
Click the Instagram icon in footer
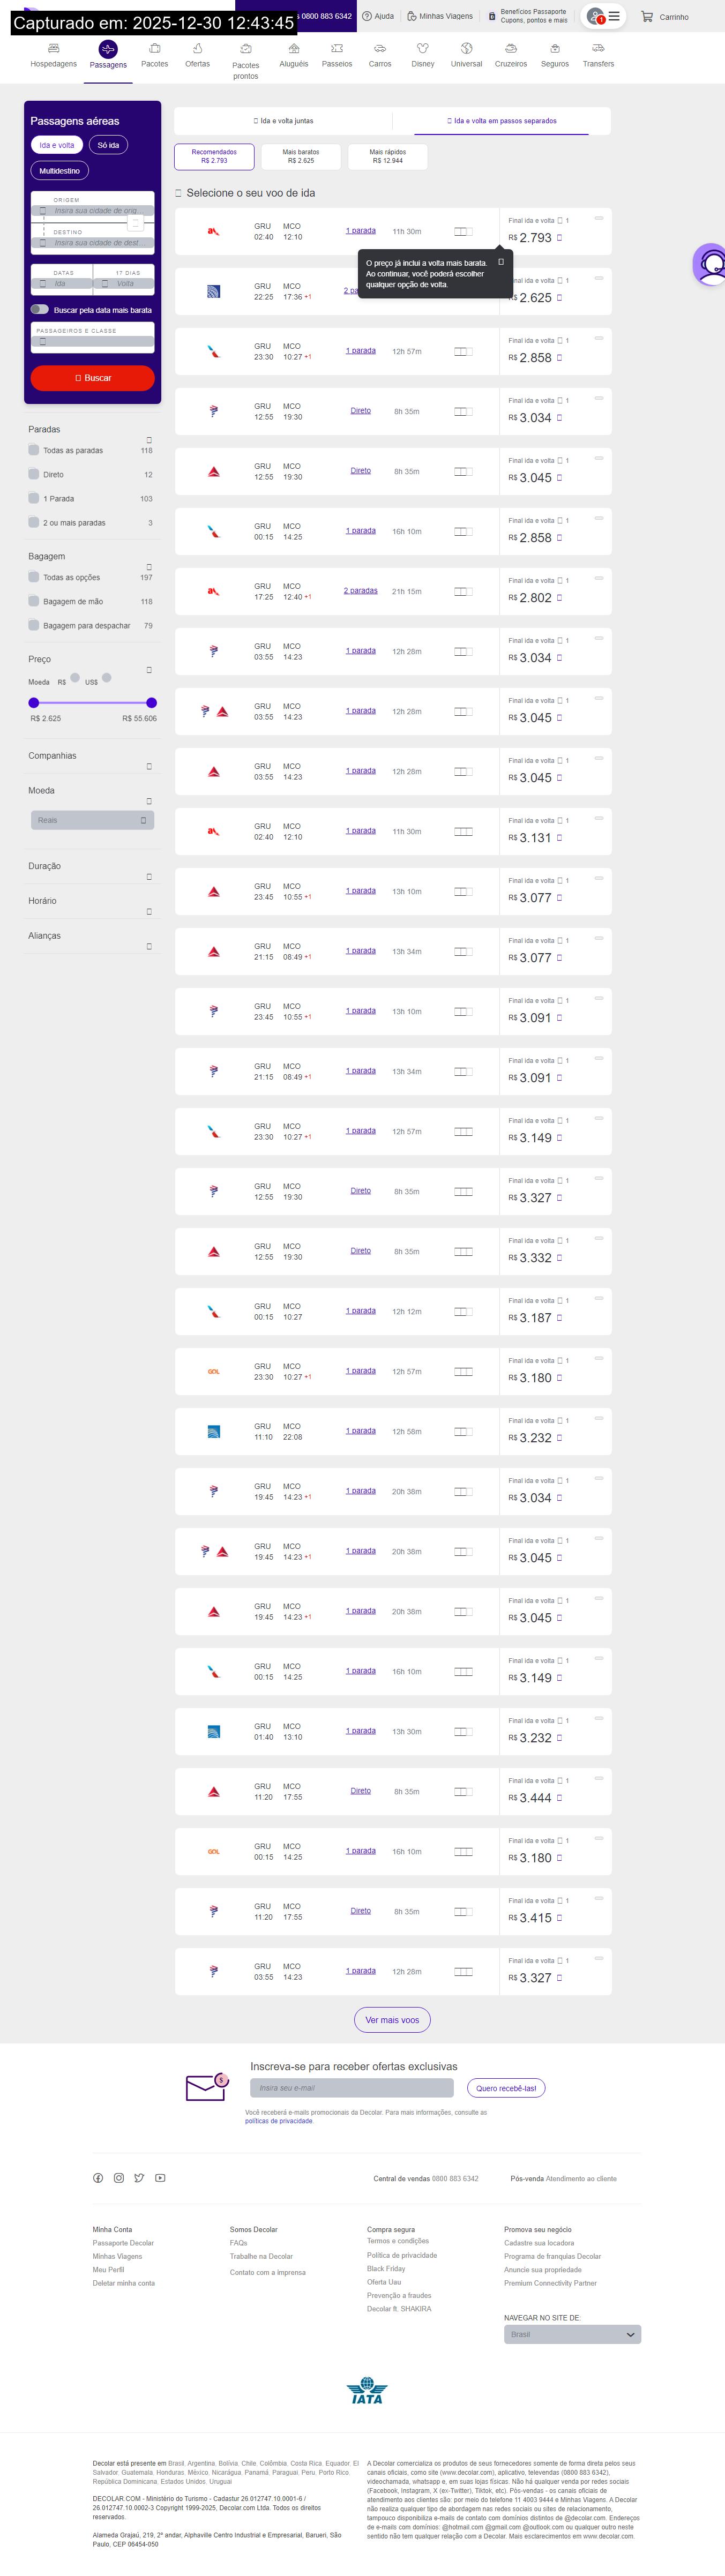point(119,2178)
